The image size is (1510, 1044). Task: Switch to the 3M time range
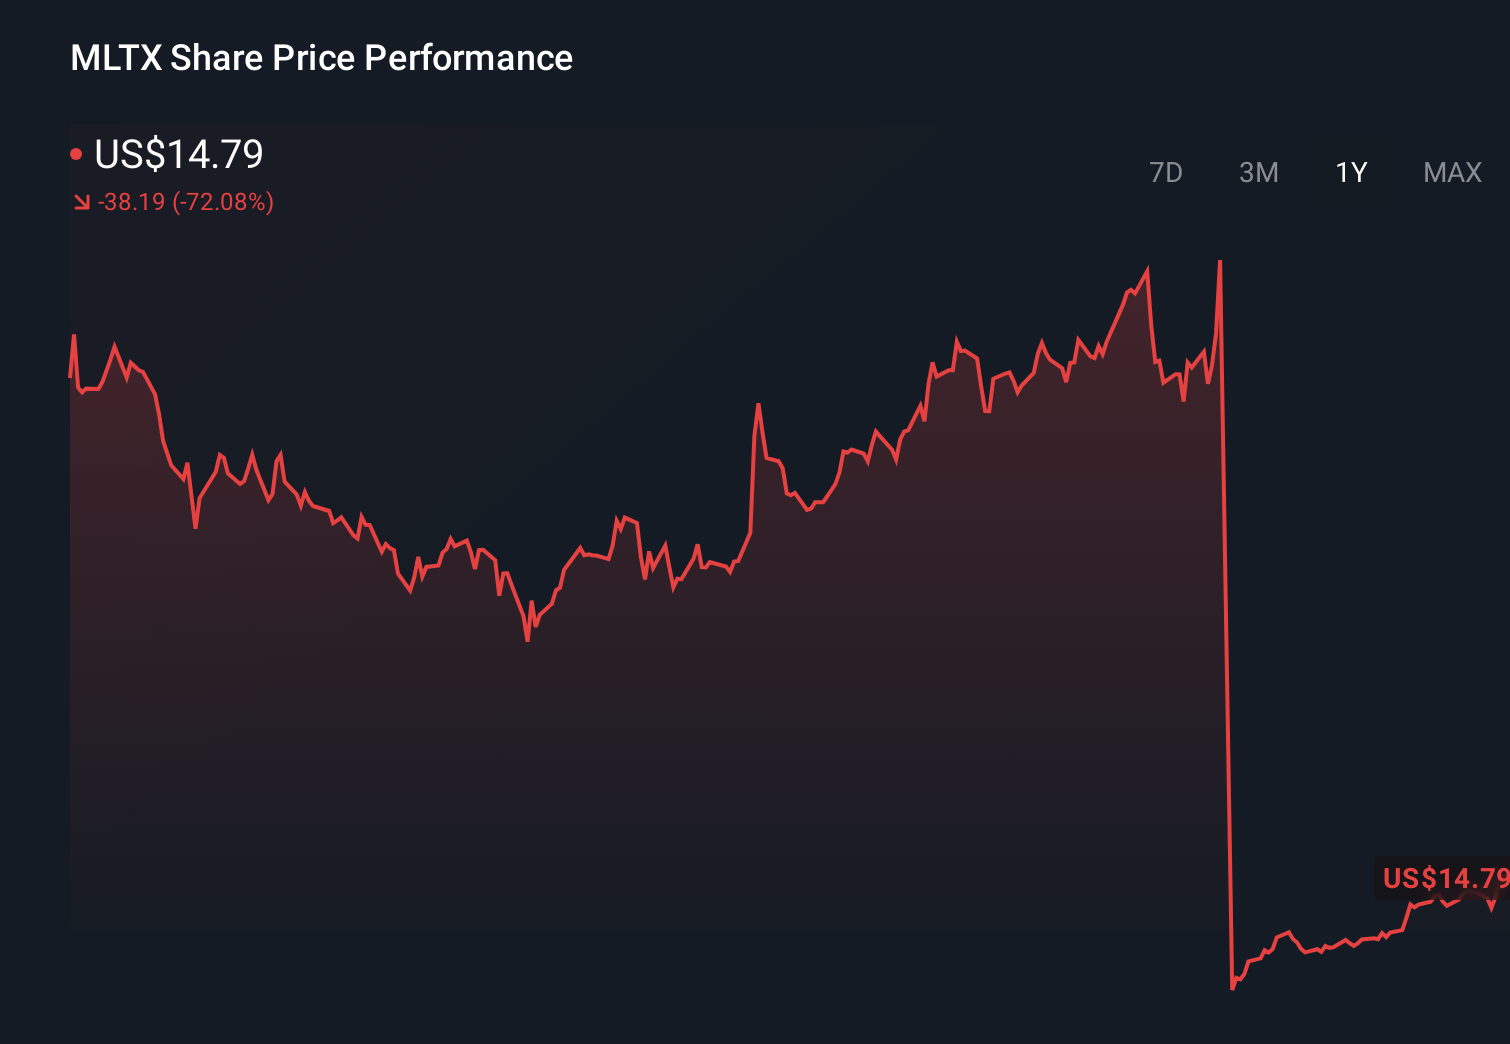point(1260,172)
